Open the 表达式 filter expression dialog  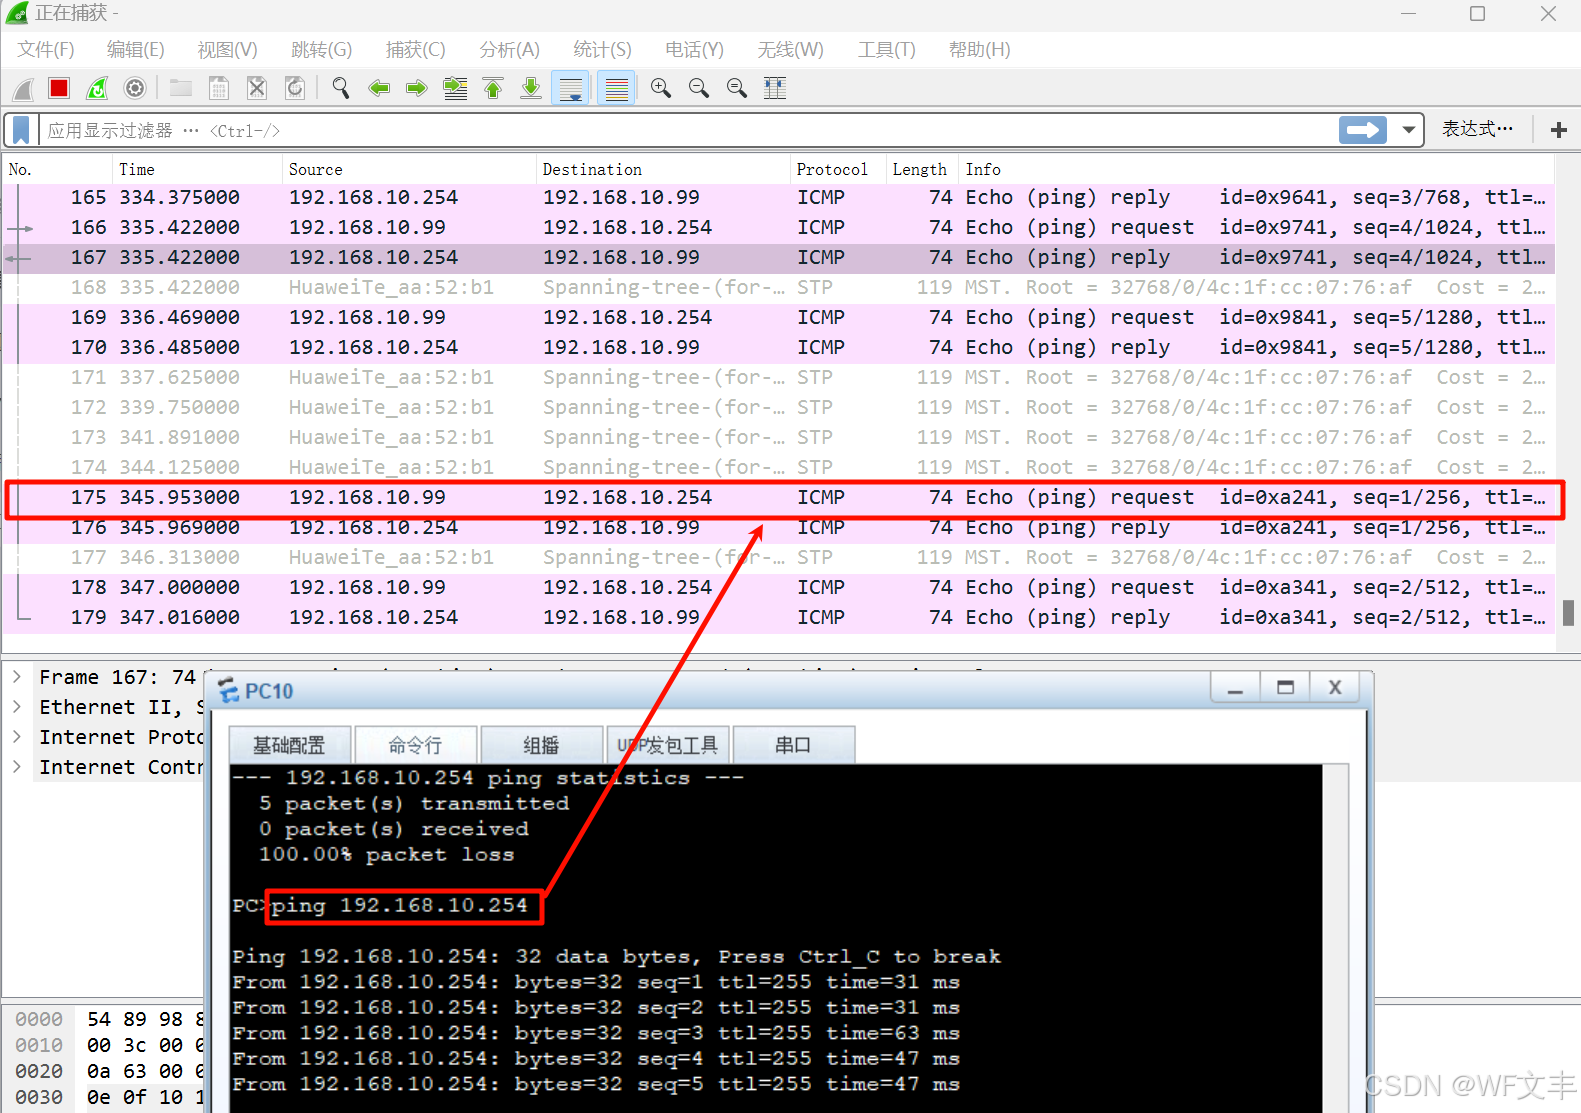1477,129
